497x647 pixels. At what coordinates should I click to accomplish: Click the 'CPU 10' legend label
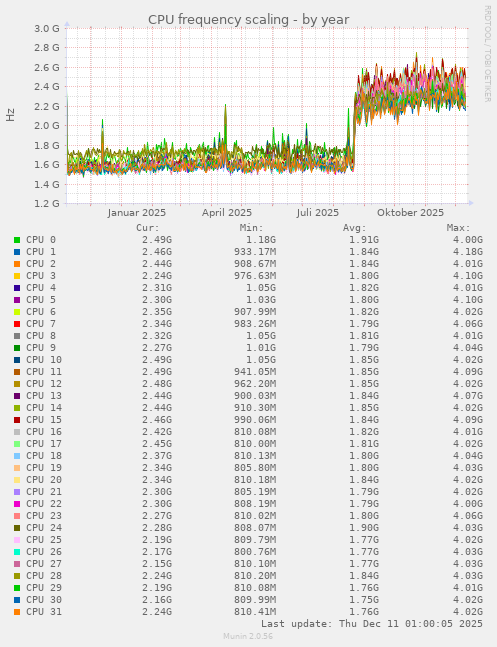pos(44,359)
